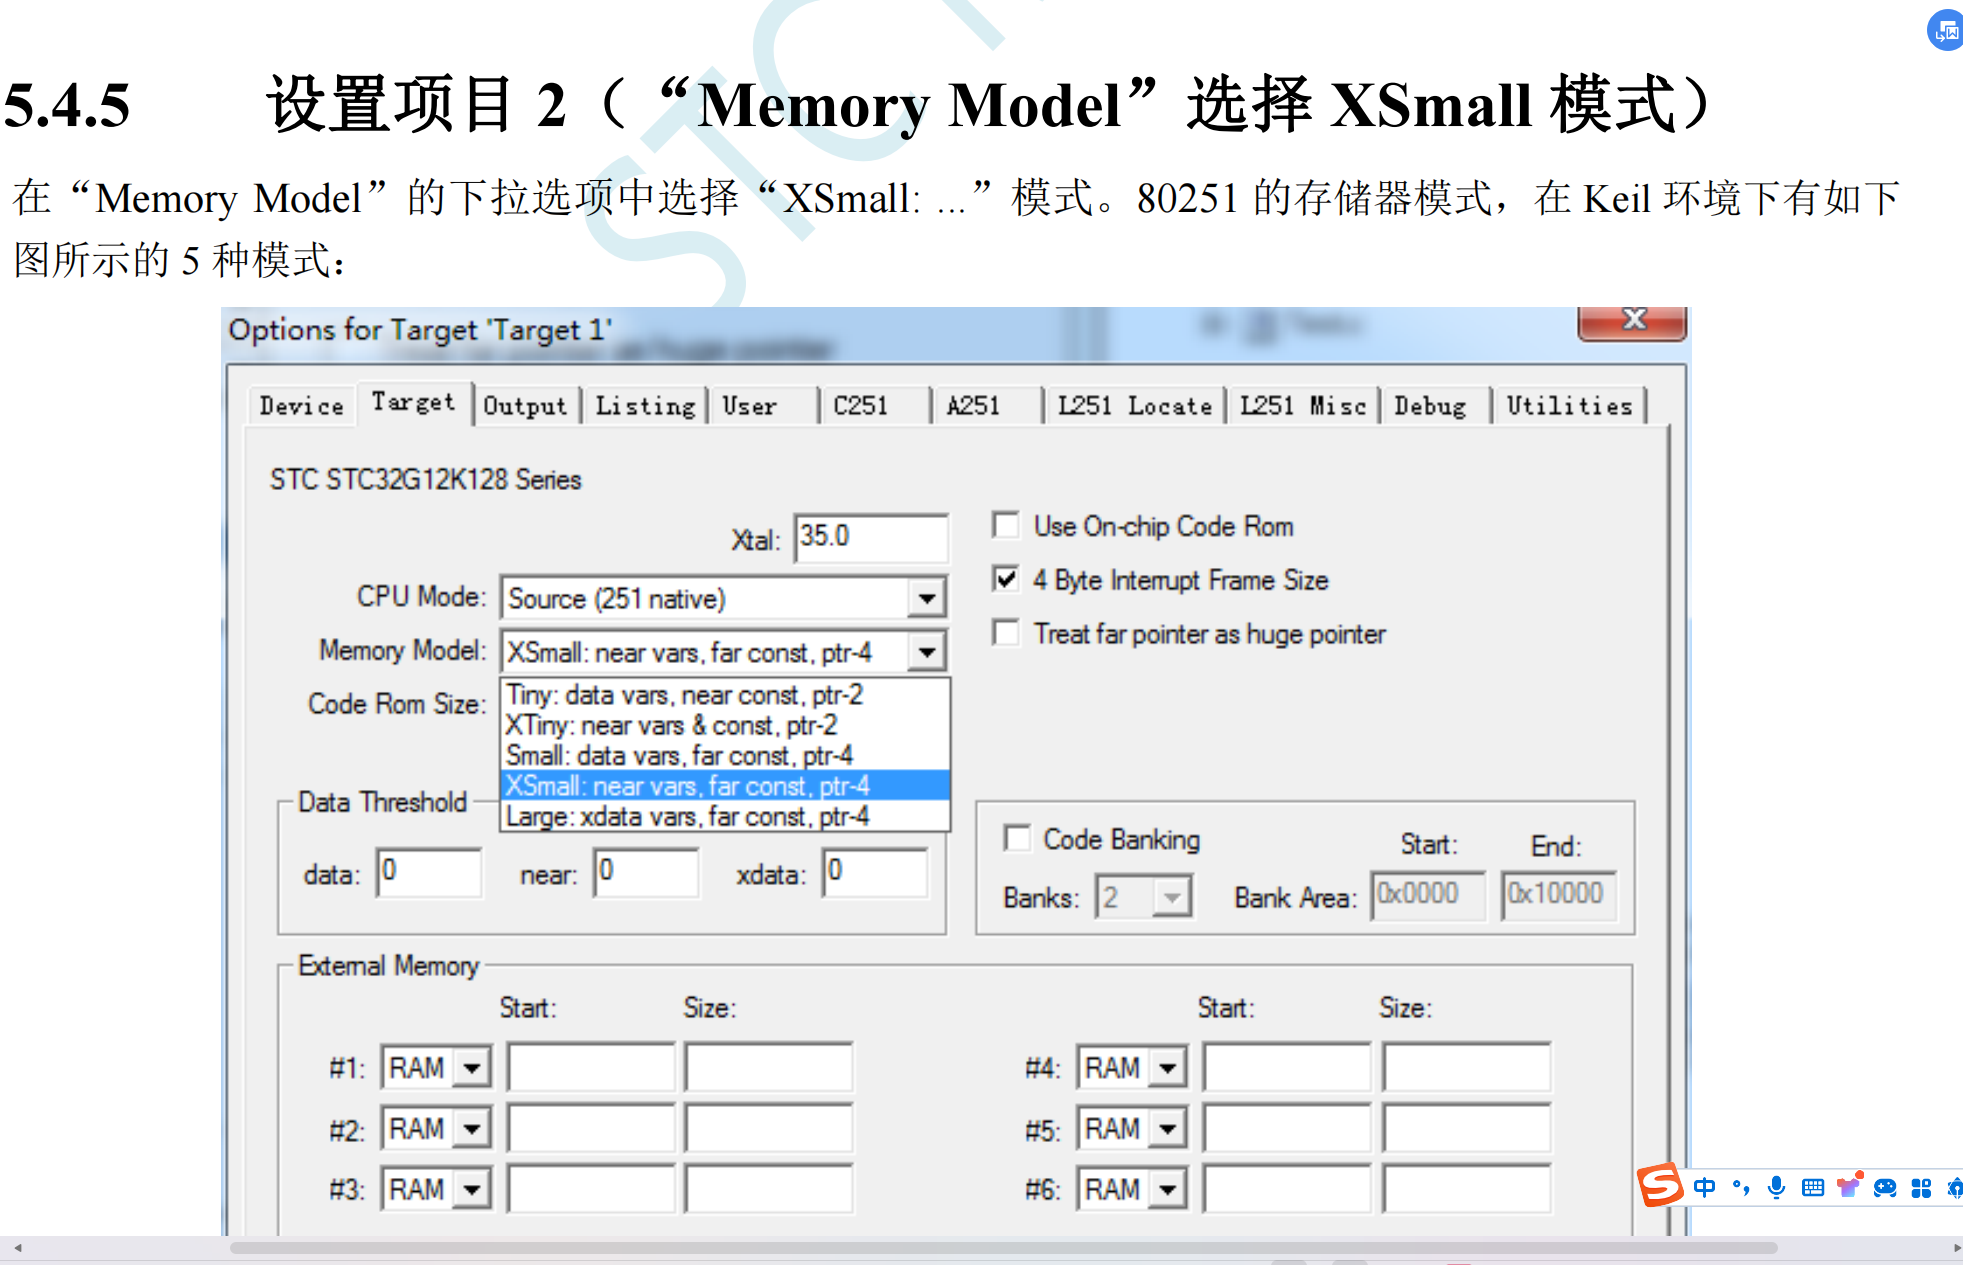Open the CPU Mode dropdown
Screen dimensions: 1963x1265
pos(927,598)
